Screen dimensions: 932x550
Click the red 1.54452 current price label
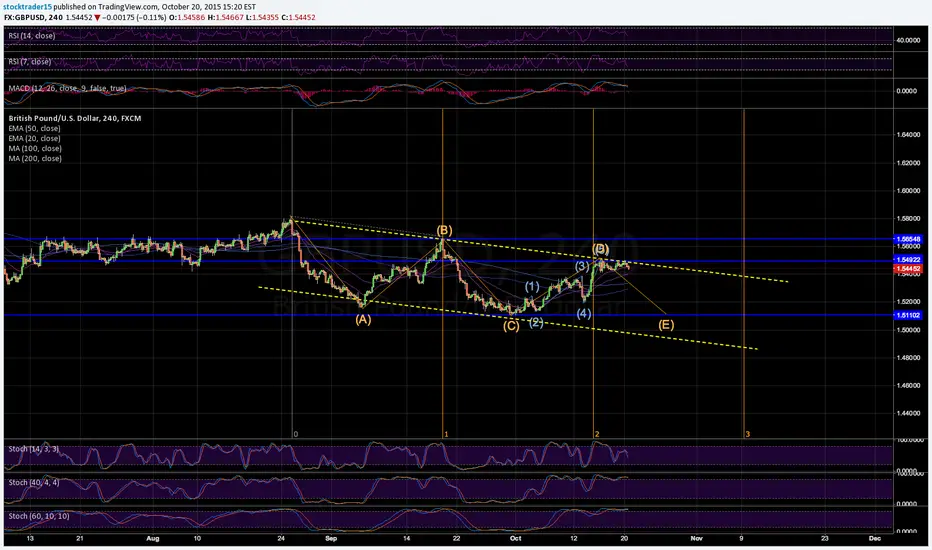pyautogui.click(x=908, y=269)
